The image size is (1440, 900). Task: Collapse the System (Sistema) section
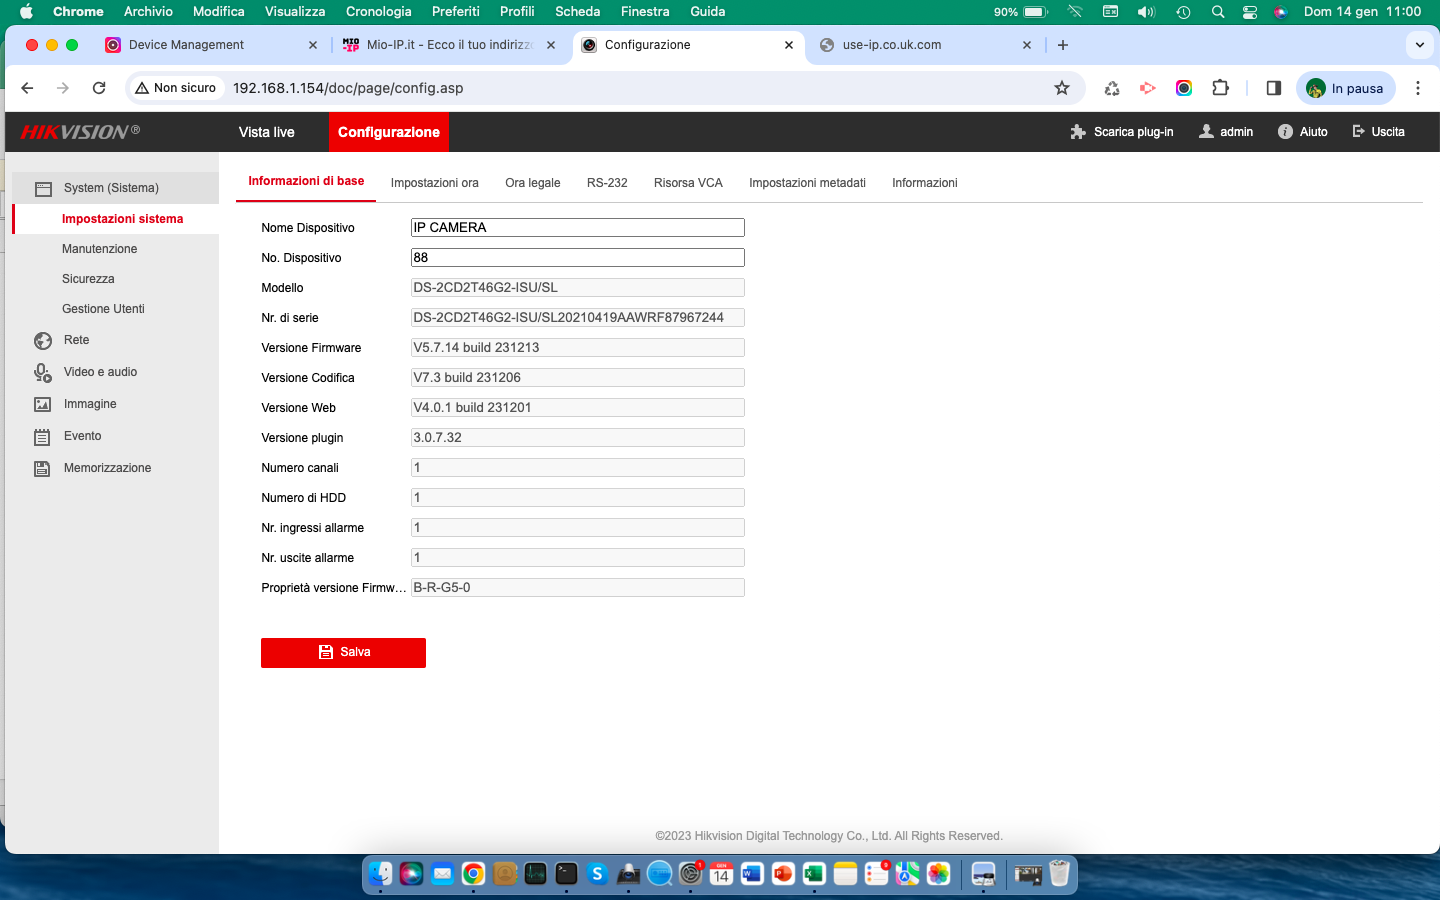click(x=111, y=188)
